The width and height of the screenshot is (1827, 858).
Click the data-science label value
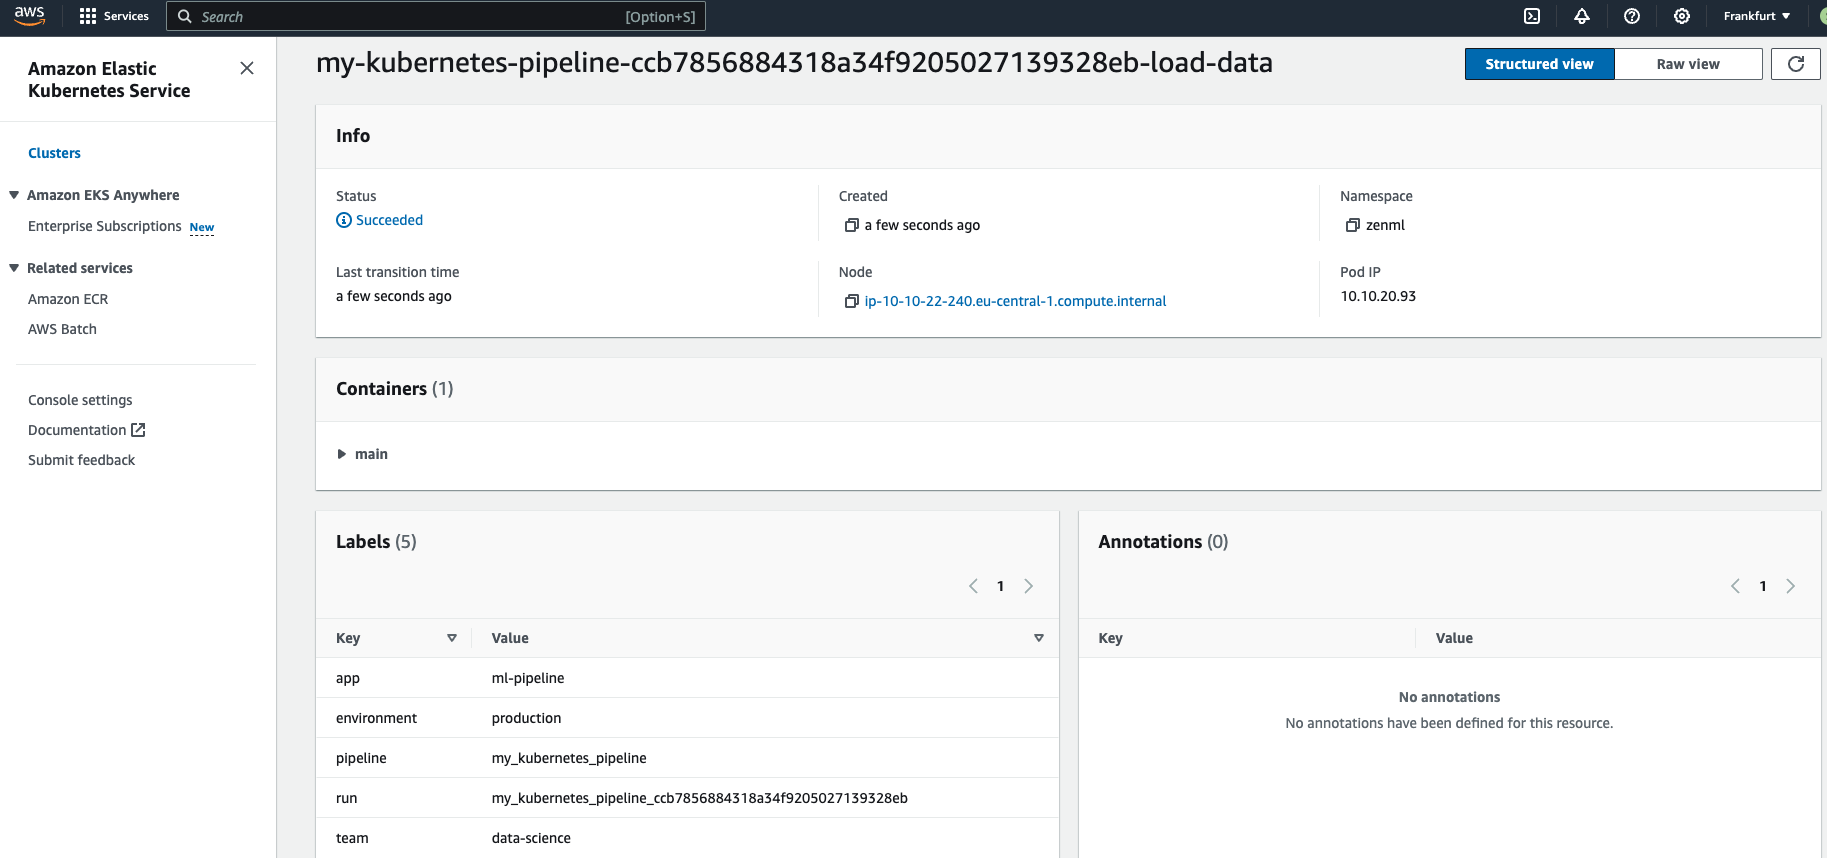[x=531, y=838]
